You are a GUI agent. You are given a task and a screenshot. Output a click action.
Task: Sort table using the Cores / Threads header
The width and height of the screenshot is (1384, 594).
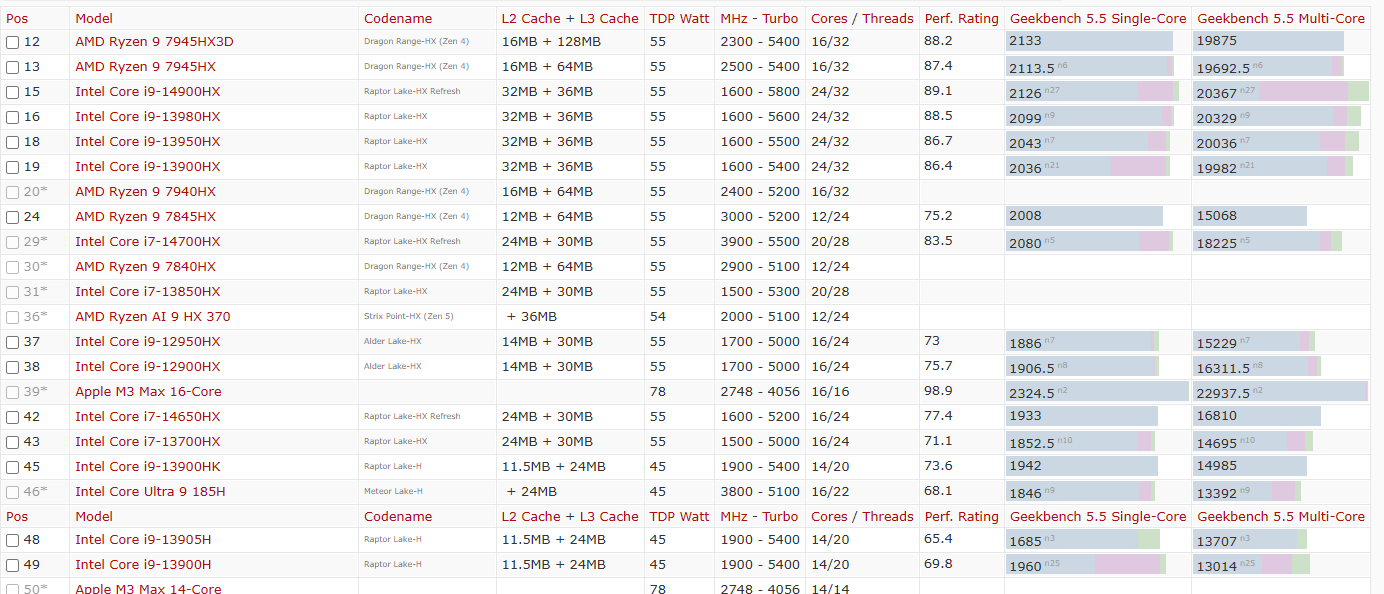(x=862, y=17)
